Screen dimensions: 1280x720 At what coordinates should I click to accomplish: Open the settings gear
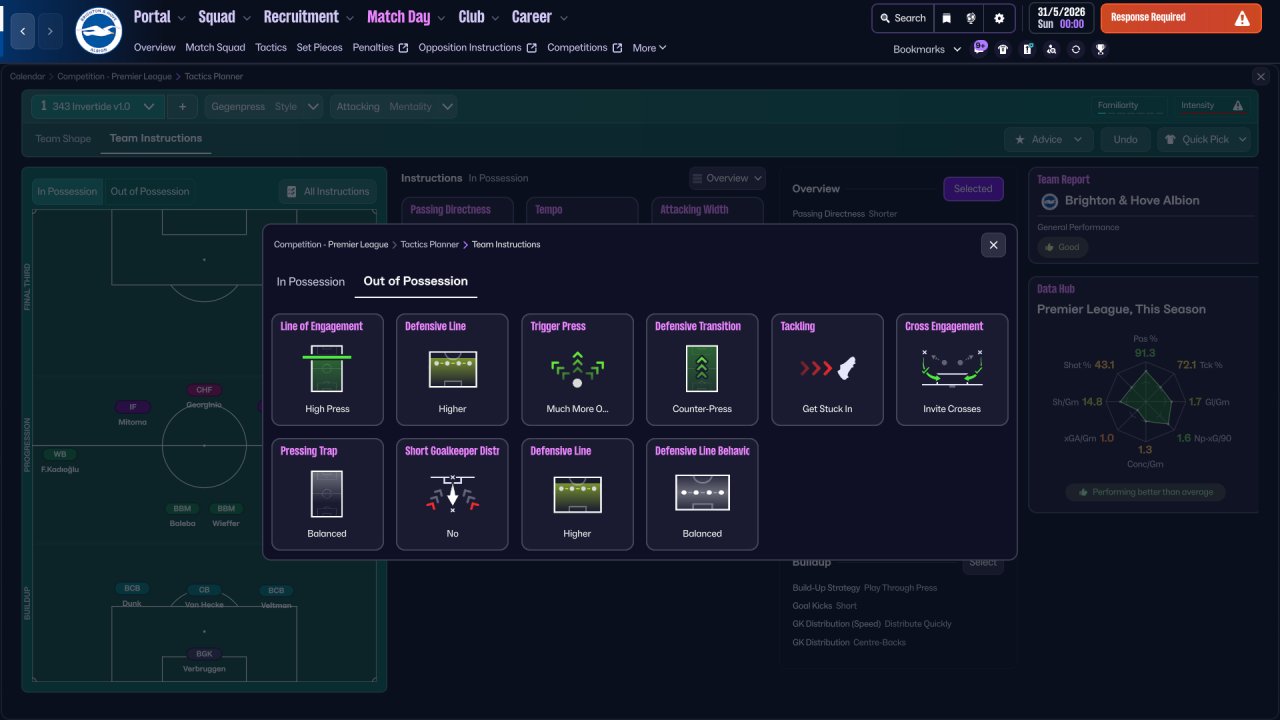click(999, 18)
